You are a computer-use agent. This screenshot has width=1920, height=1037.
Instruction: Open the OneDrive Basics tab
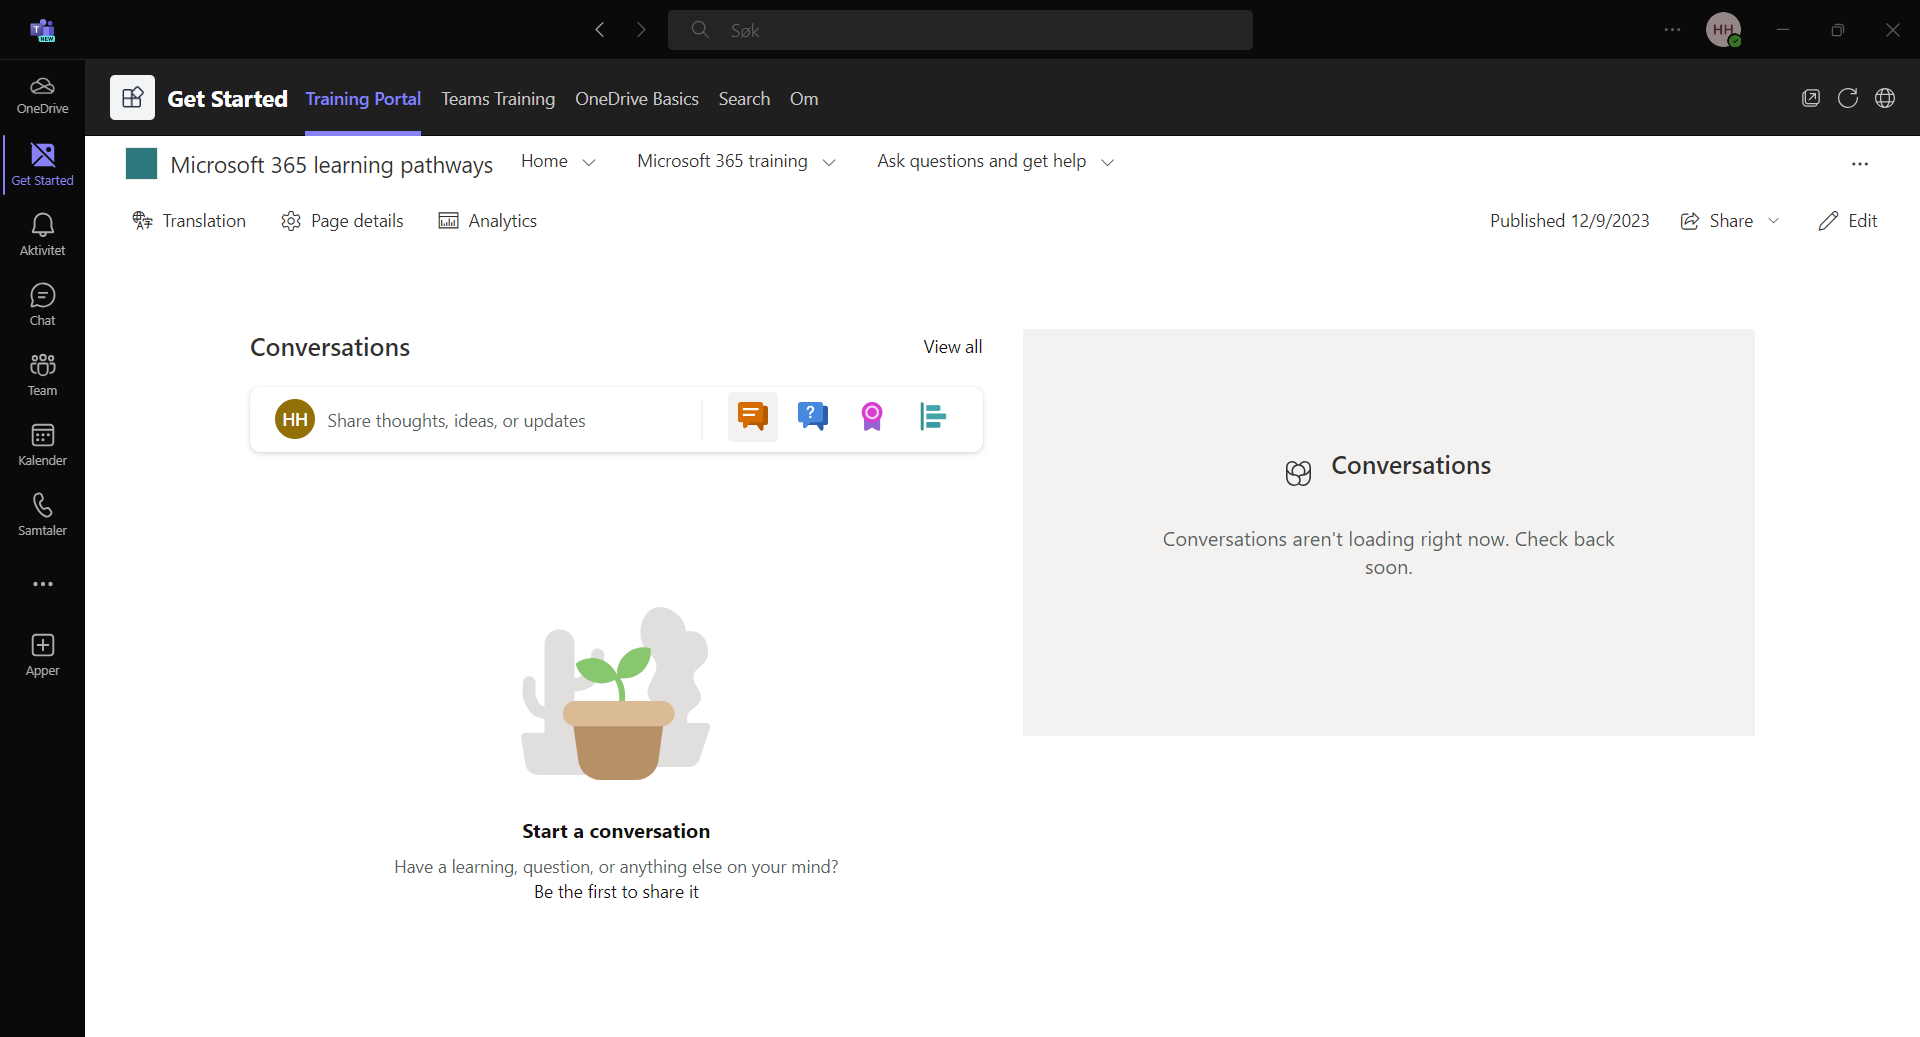pyautogui.click(x=637, y=99)
